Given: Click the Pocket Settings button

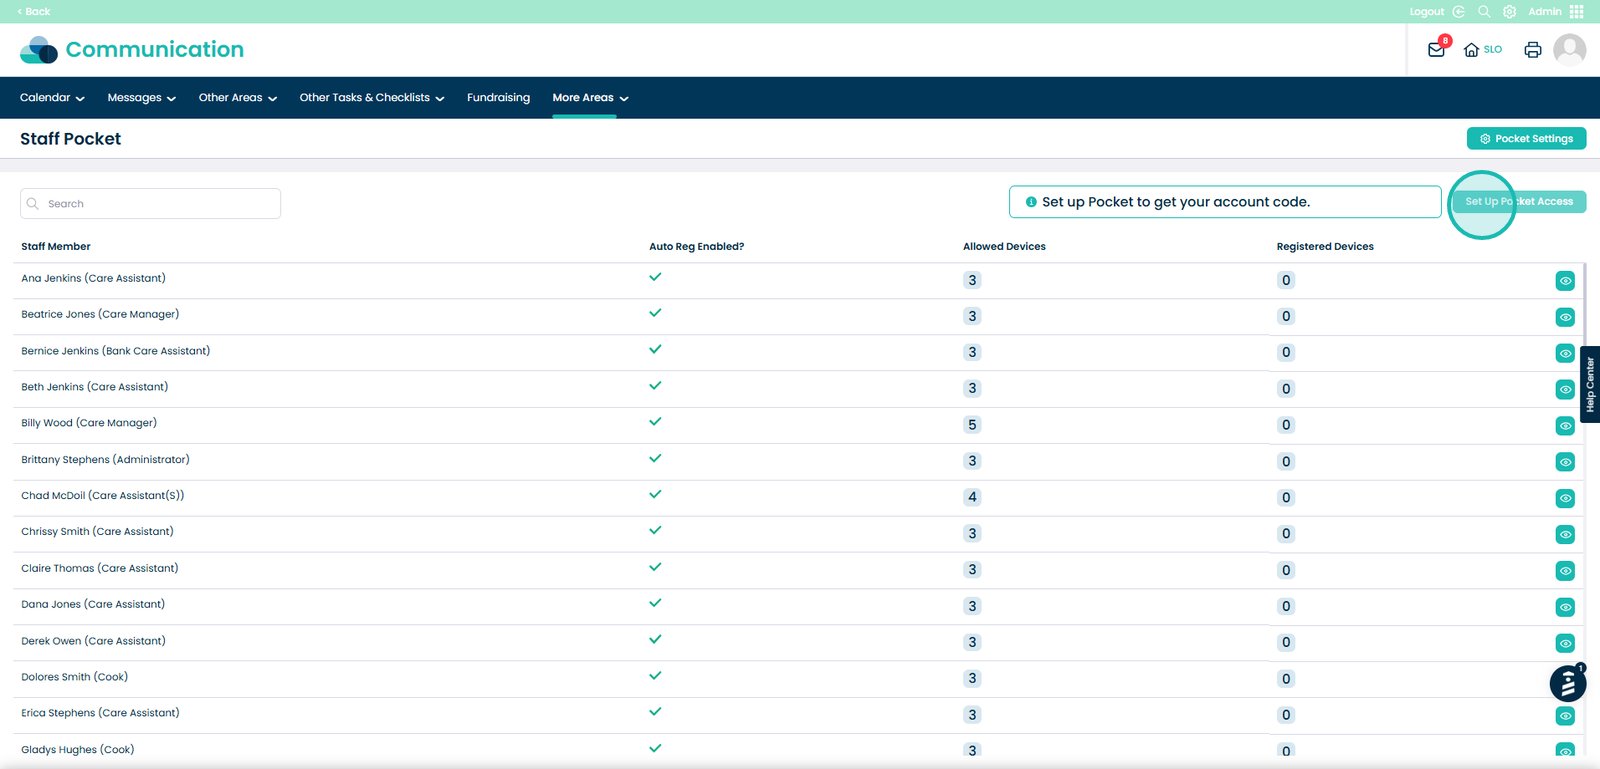Looking at the screenshot, I should [x=1526, y=139].
